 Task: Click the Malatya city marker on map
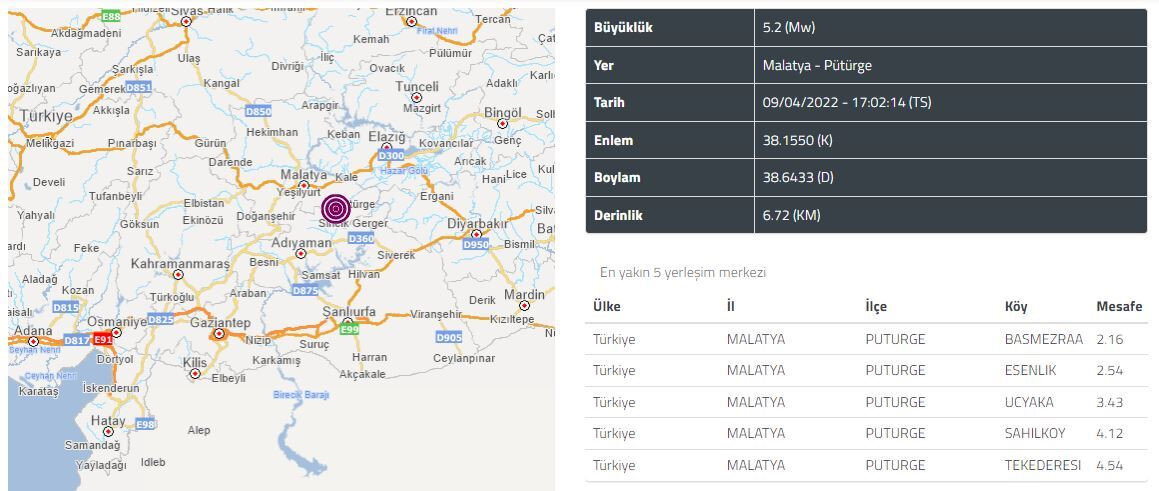tap(304, 185)
